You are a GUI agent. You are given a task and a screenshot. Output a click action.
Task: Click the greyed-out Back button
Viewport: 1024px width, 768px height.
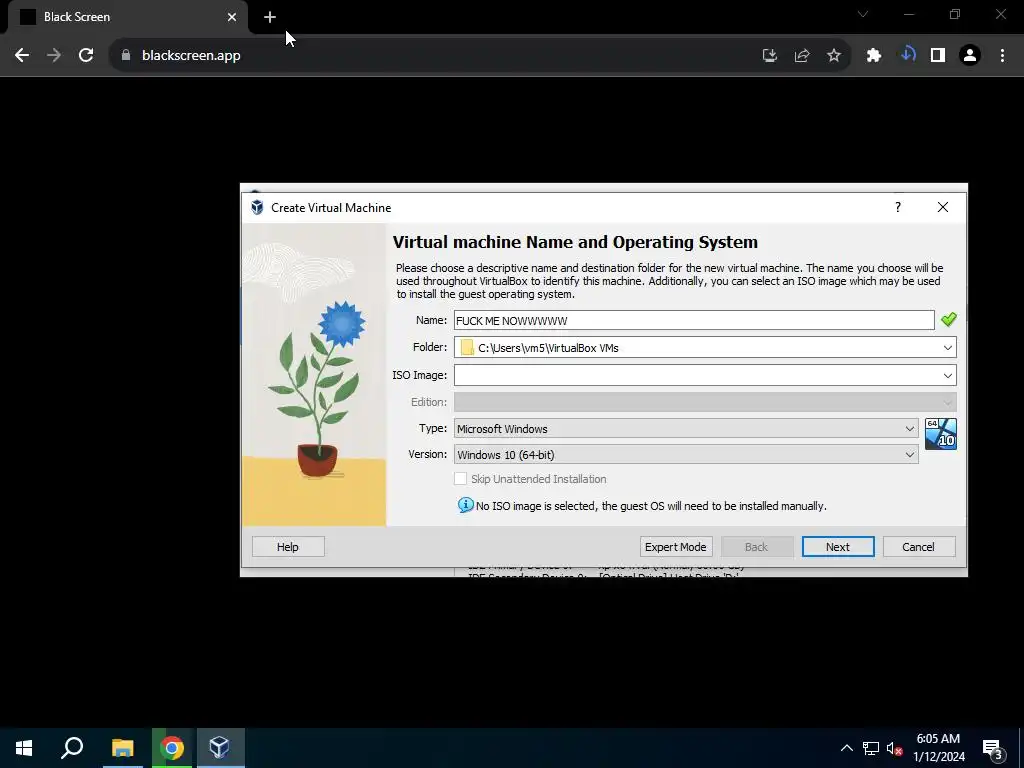pos(757,547)
